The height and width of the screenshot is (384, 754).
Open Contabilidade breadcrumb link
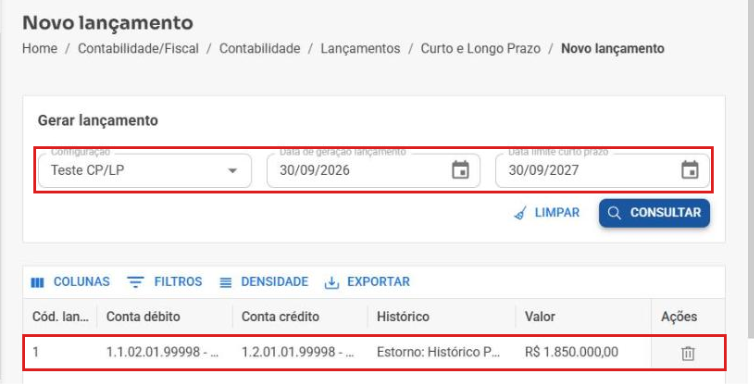coord(260,49)
